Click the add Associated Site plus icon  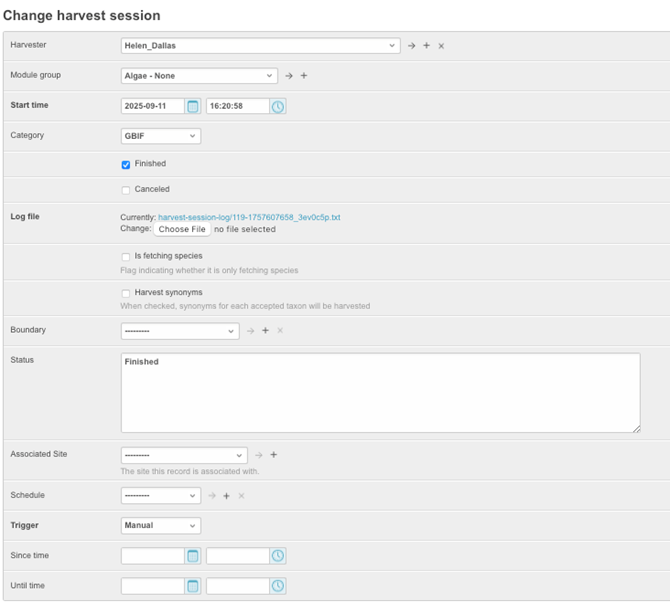(x=273, y=455)
